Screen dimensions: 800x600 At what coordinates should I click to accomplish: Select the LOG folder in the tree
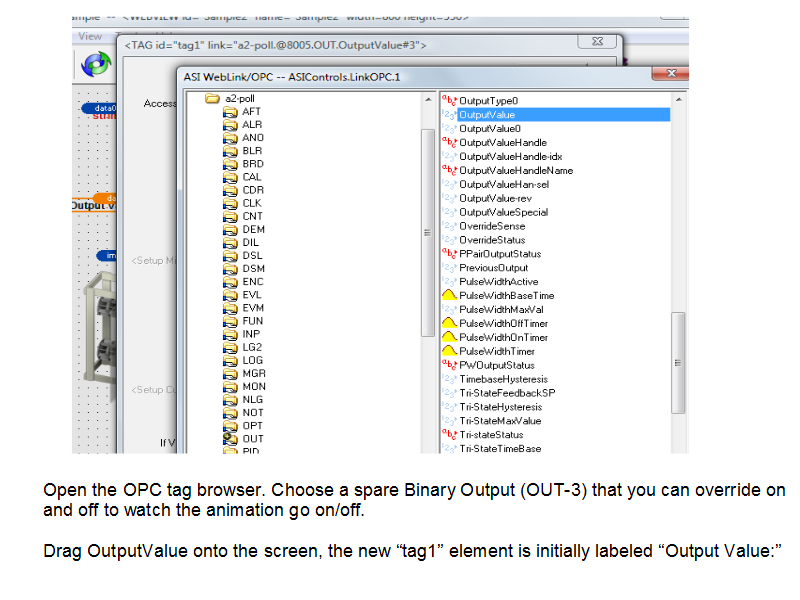tap(252, 360)
